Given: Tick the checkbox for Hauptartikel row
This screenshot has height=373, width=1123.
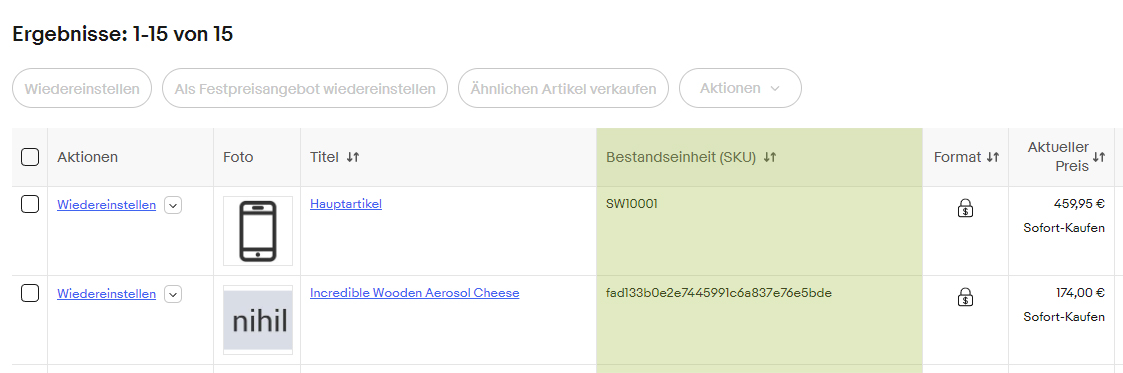Looking at the screenshot, I should coord(30,205).
